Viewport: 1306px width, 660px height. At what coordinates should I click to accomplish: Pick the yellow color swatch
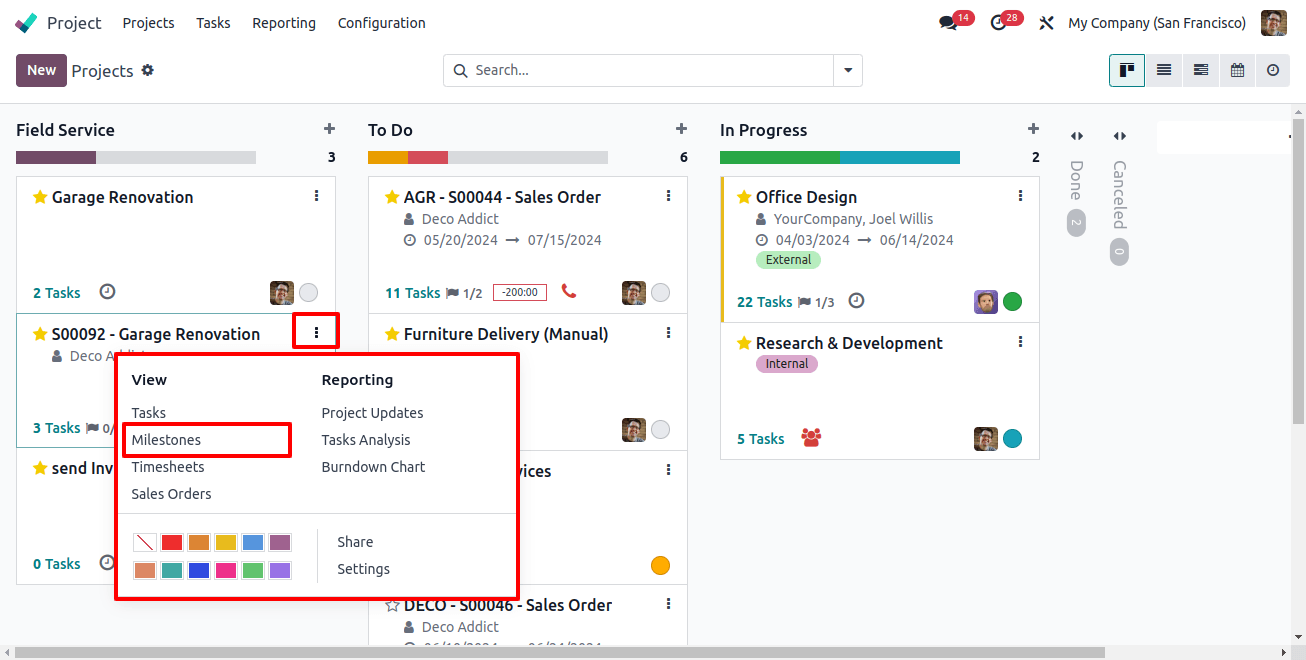pos(226,542)
